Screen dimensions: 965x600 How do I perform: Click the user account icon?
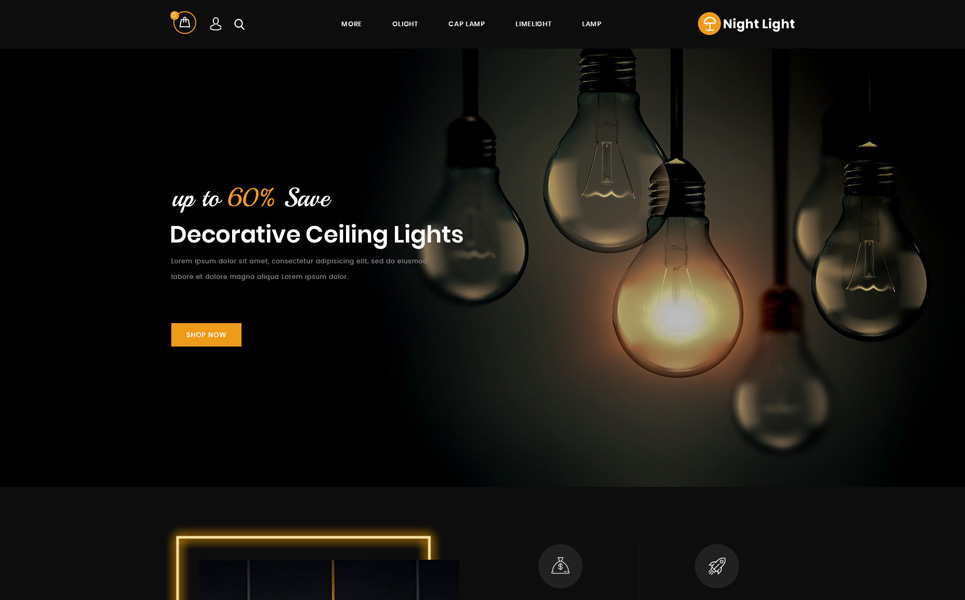pos(215,24)
